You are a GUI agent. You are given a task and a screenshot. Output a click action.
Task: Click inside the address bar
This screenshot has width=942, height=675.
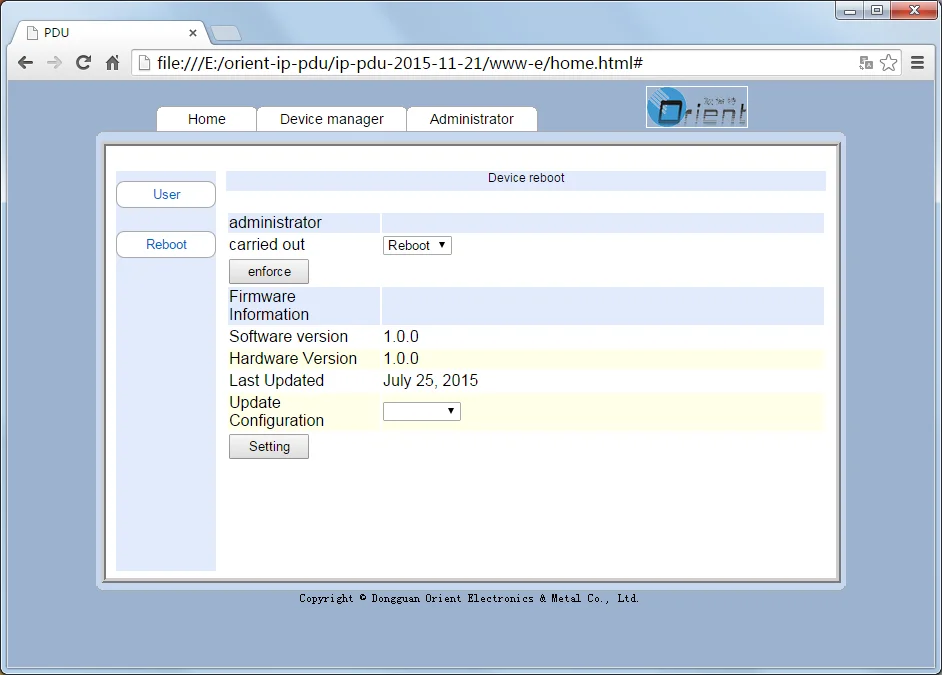[400, 62]
